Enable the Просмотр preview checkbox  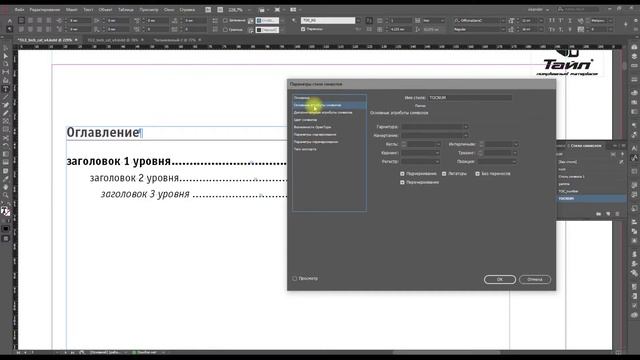coord(295,278)
